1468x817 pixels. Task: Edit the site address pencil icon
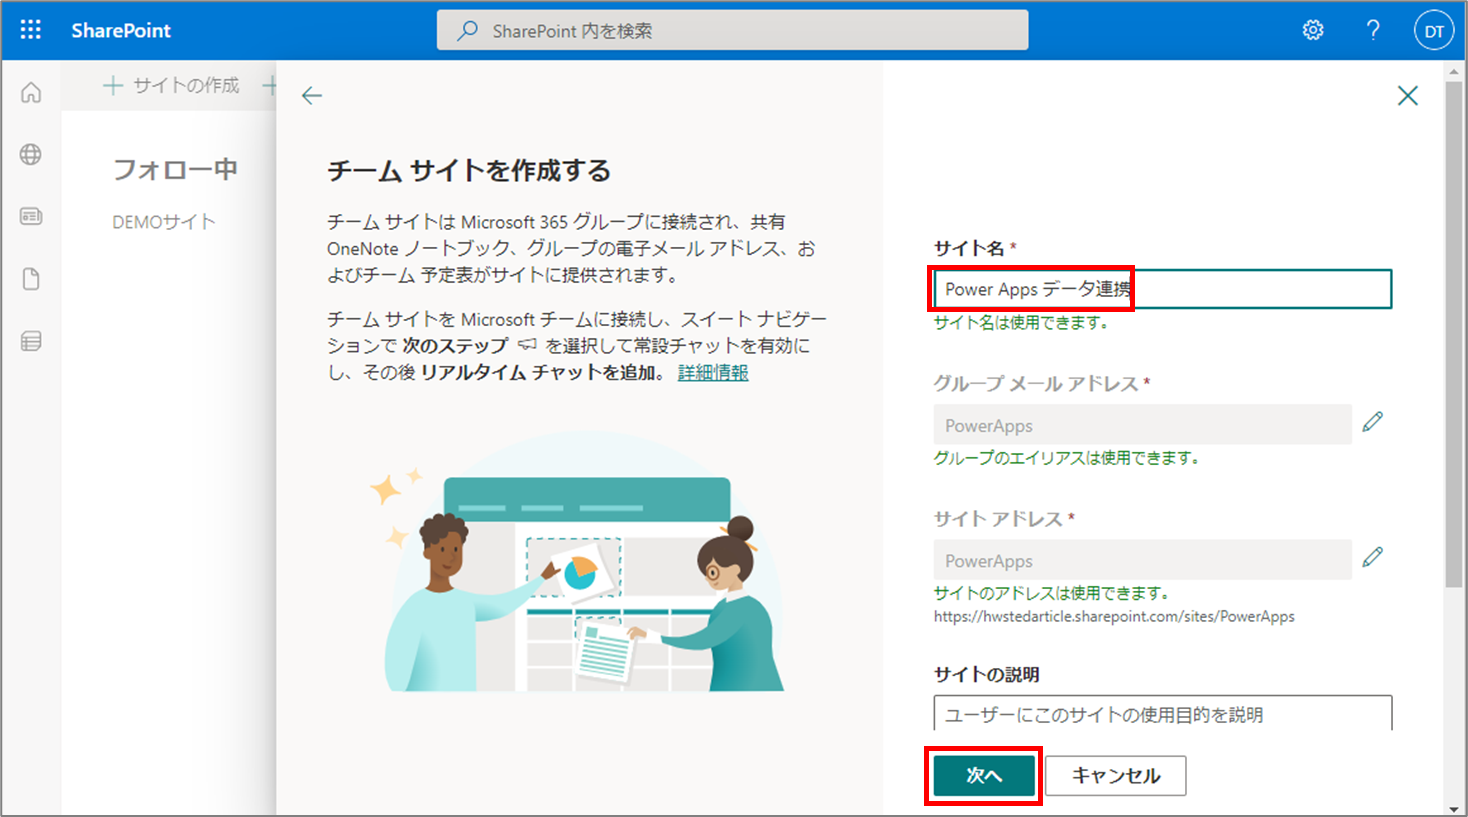pyautogui.click(x=1373, y=556)
